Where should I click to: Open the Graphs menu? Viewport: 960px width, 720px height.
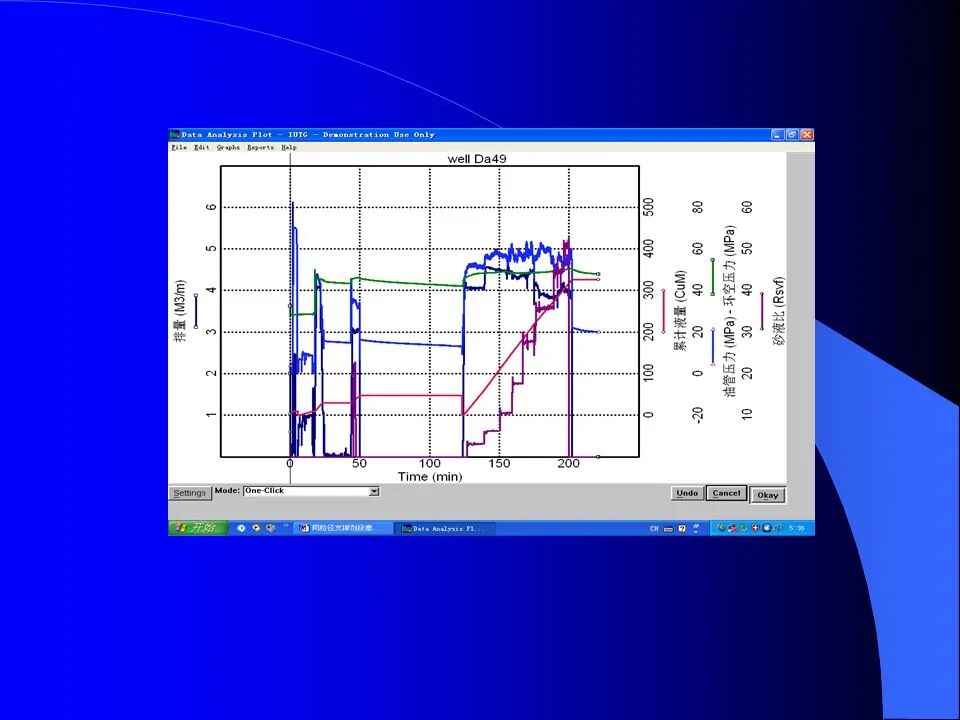click(x=228, y=148)
